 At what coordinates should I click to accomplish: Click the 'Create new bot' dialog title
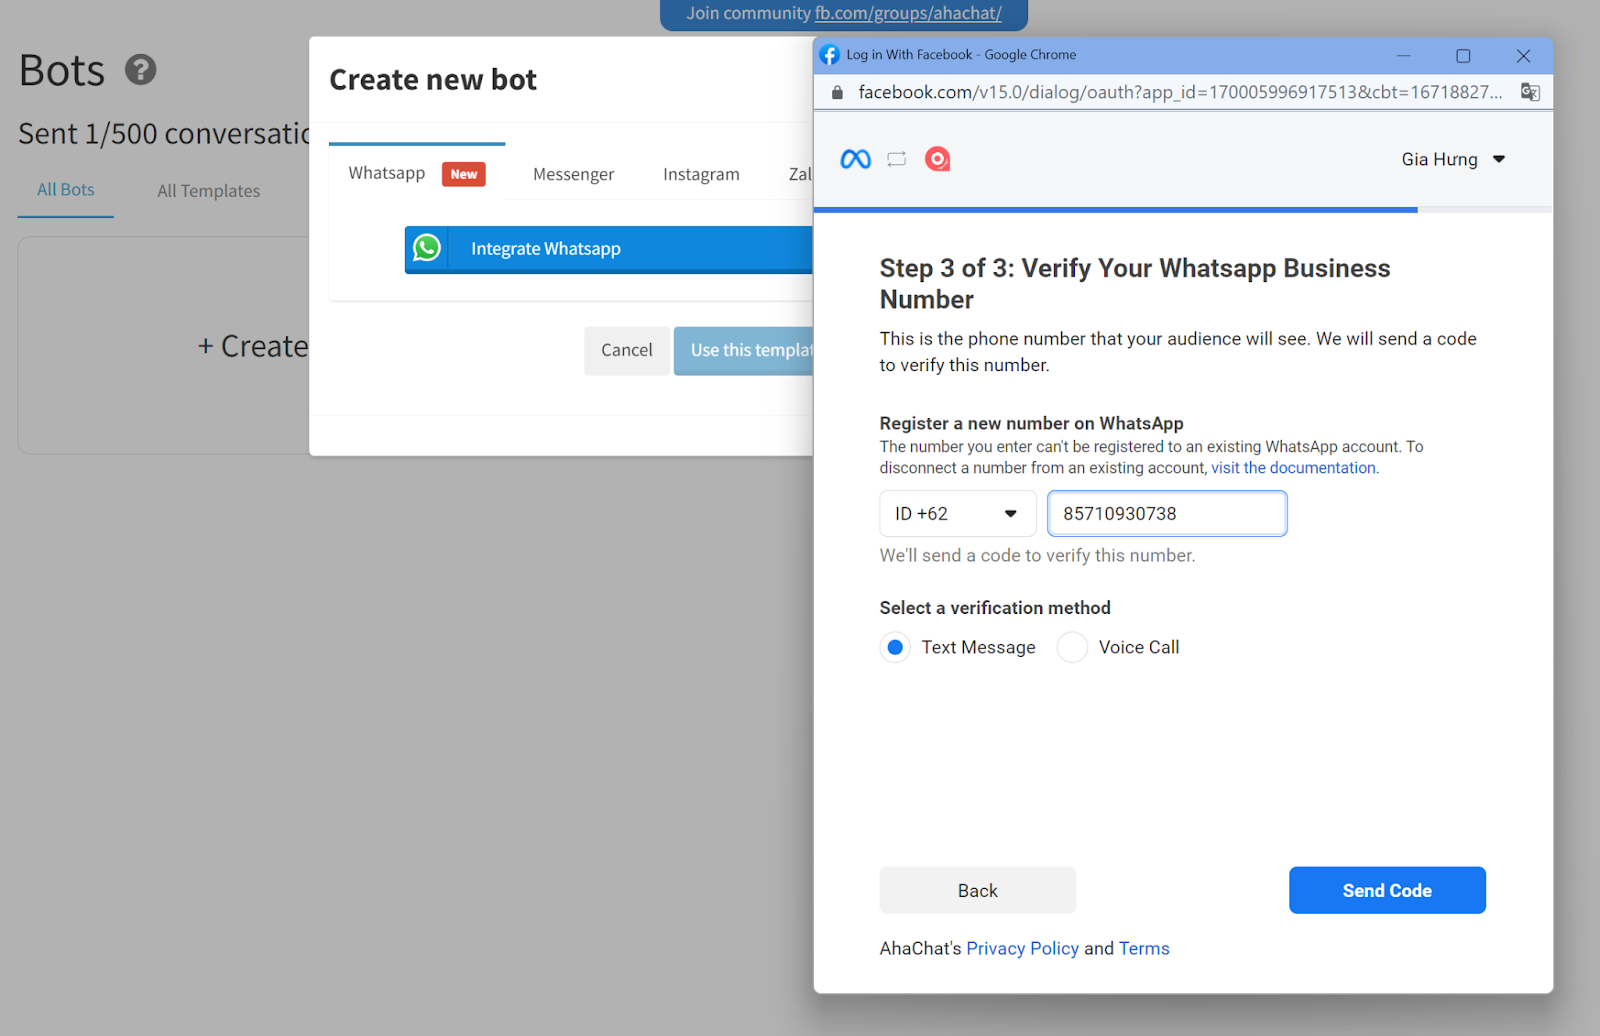pyautogui.click(x=433, y=80)
